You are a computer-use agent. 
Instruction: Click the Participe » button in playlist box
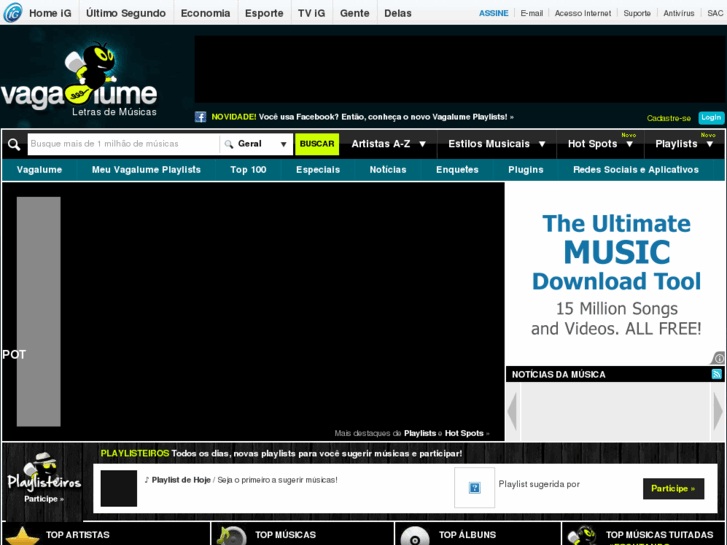point(673,488)
